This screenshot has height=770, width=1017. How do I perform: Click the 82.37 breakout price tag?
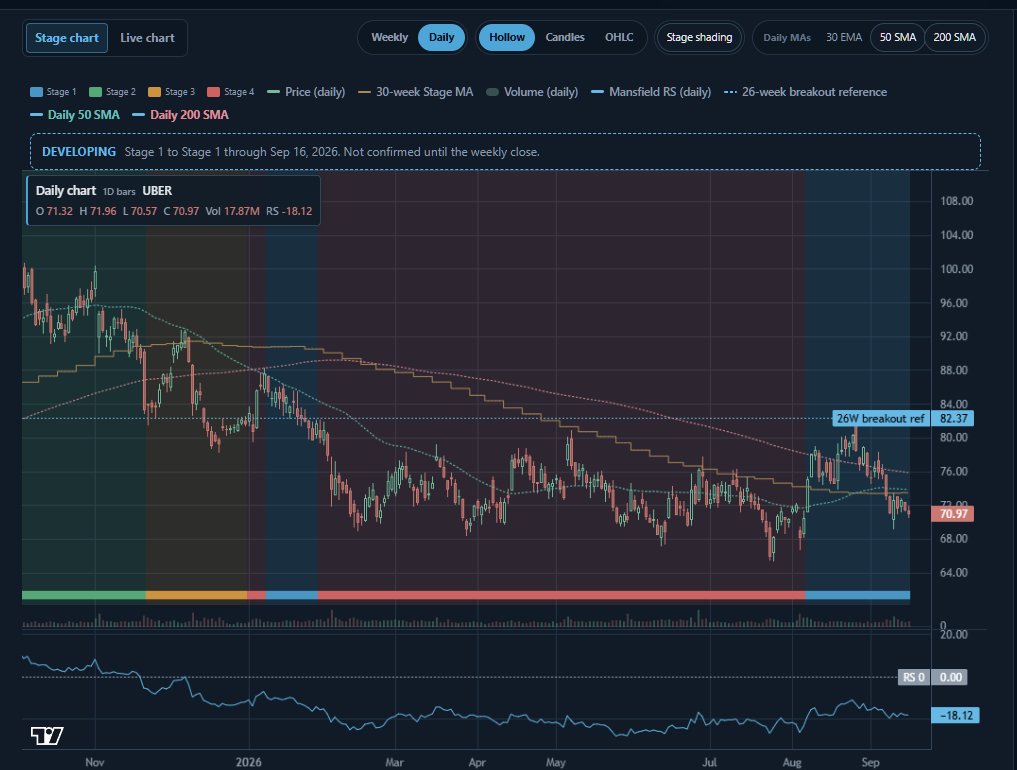pos(953,418)
